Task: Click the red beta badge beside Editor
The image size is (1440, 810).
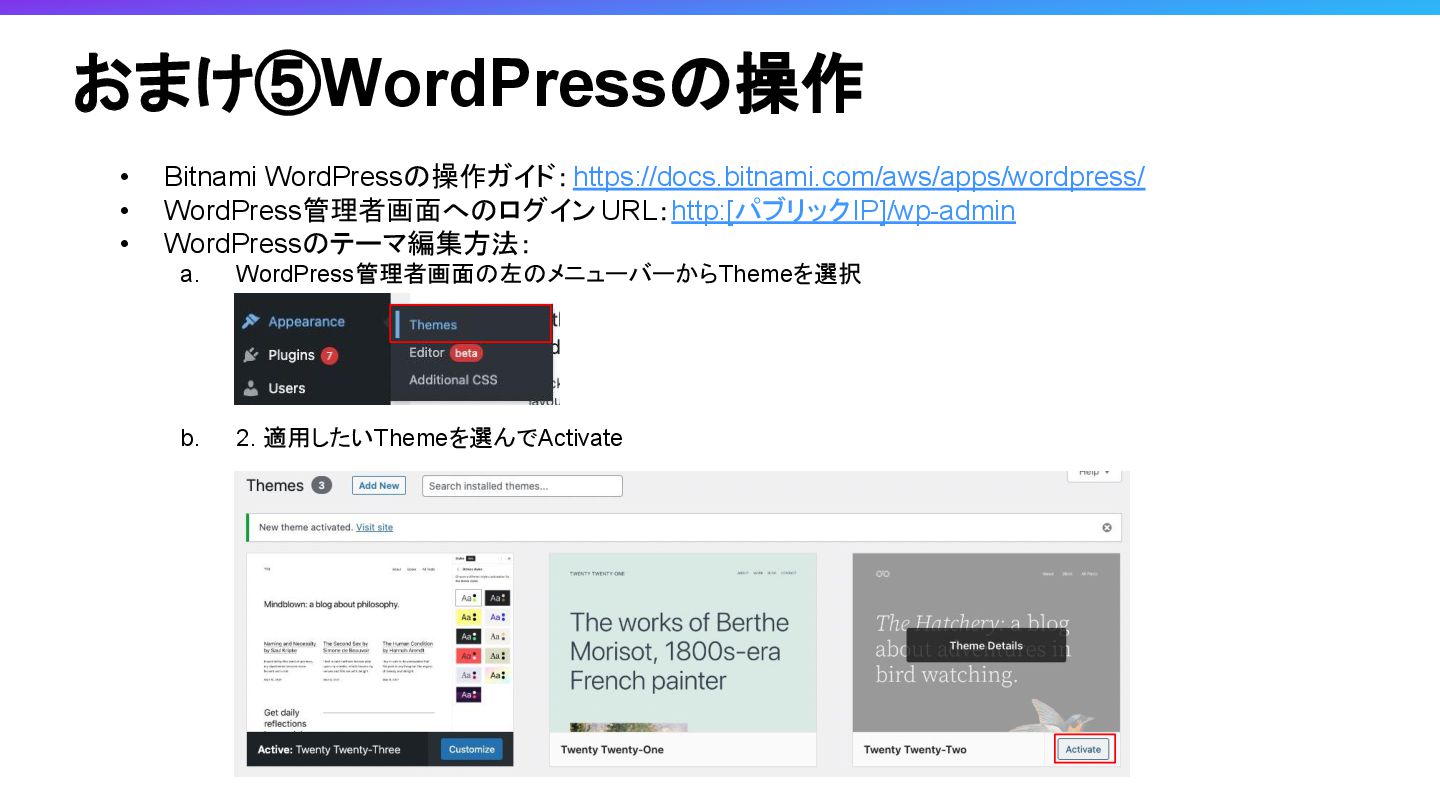Action: click(466, 353)
